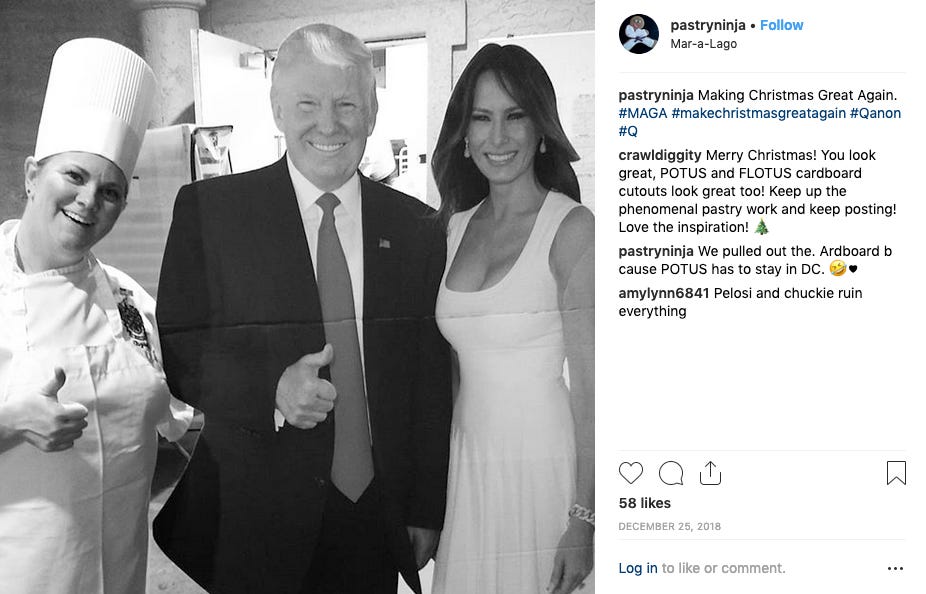Like the post with the heart icon

click(x=631, y=473)
